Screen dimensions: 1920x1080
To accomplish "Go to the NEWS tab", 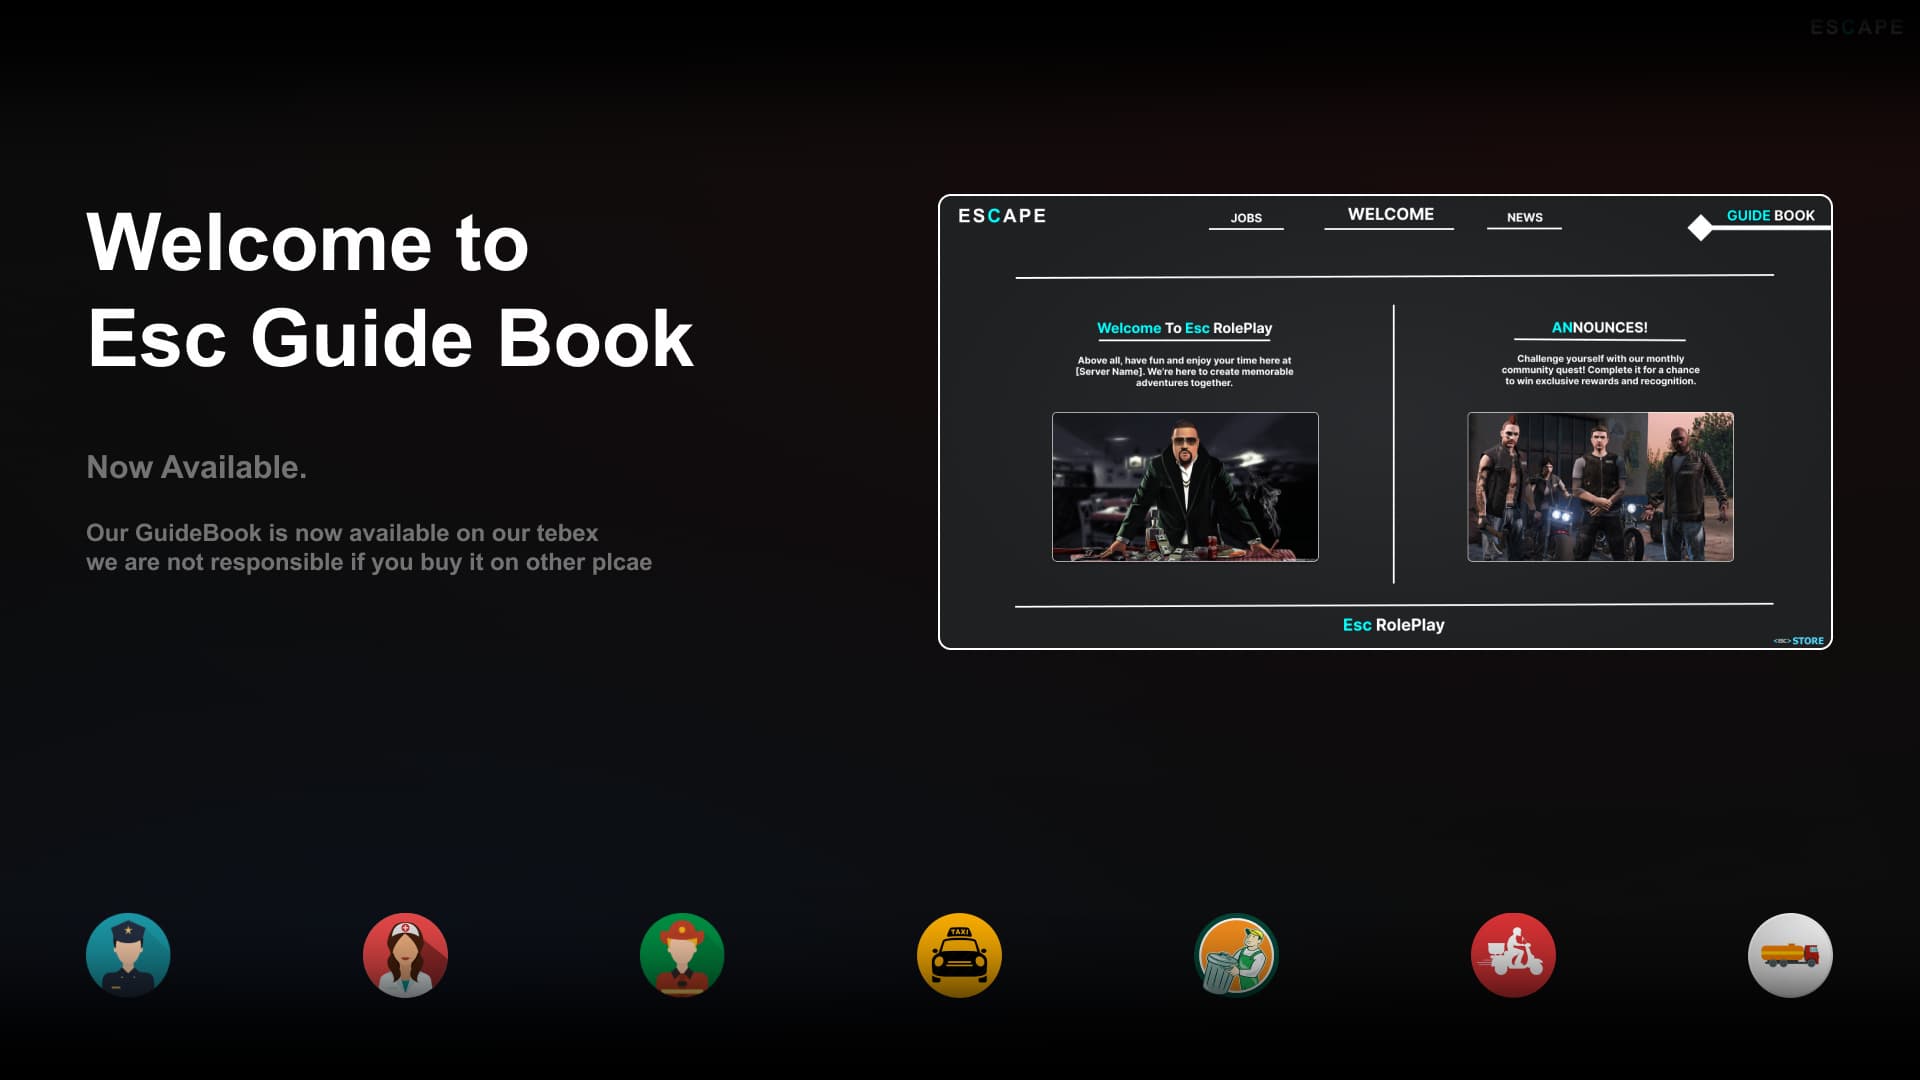I will point(1524,217).
